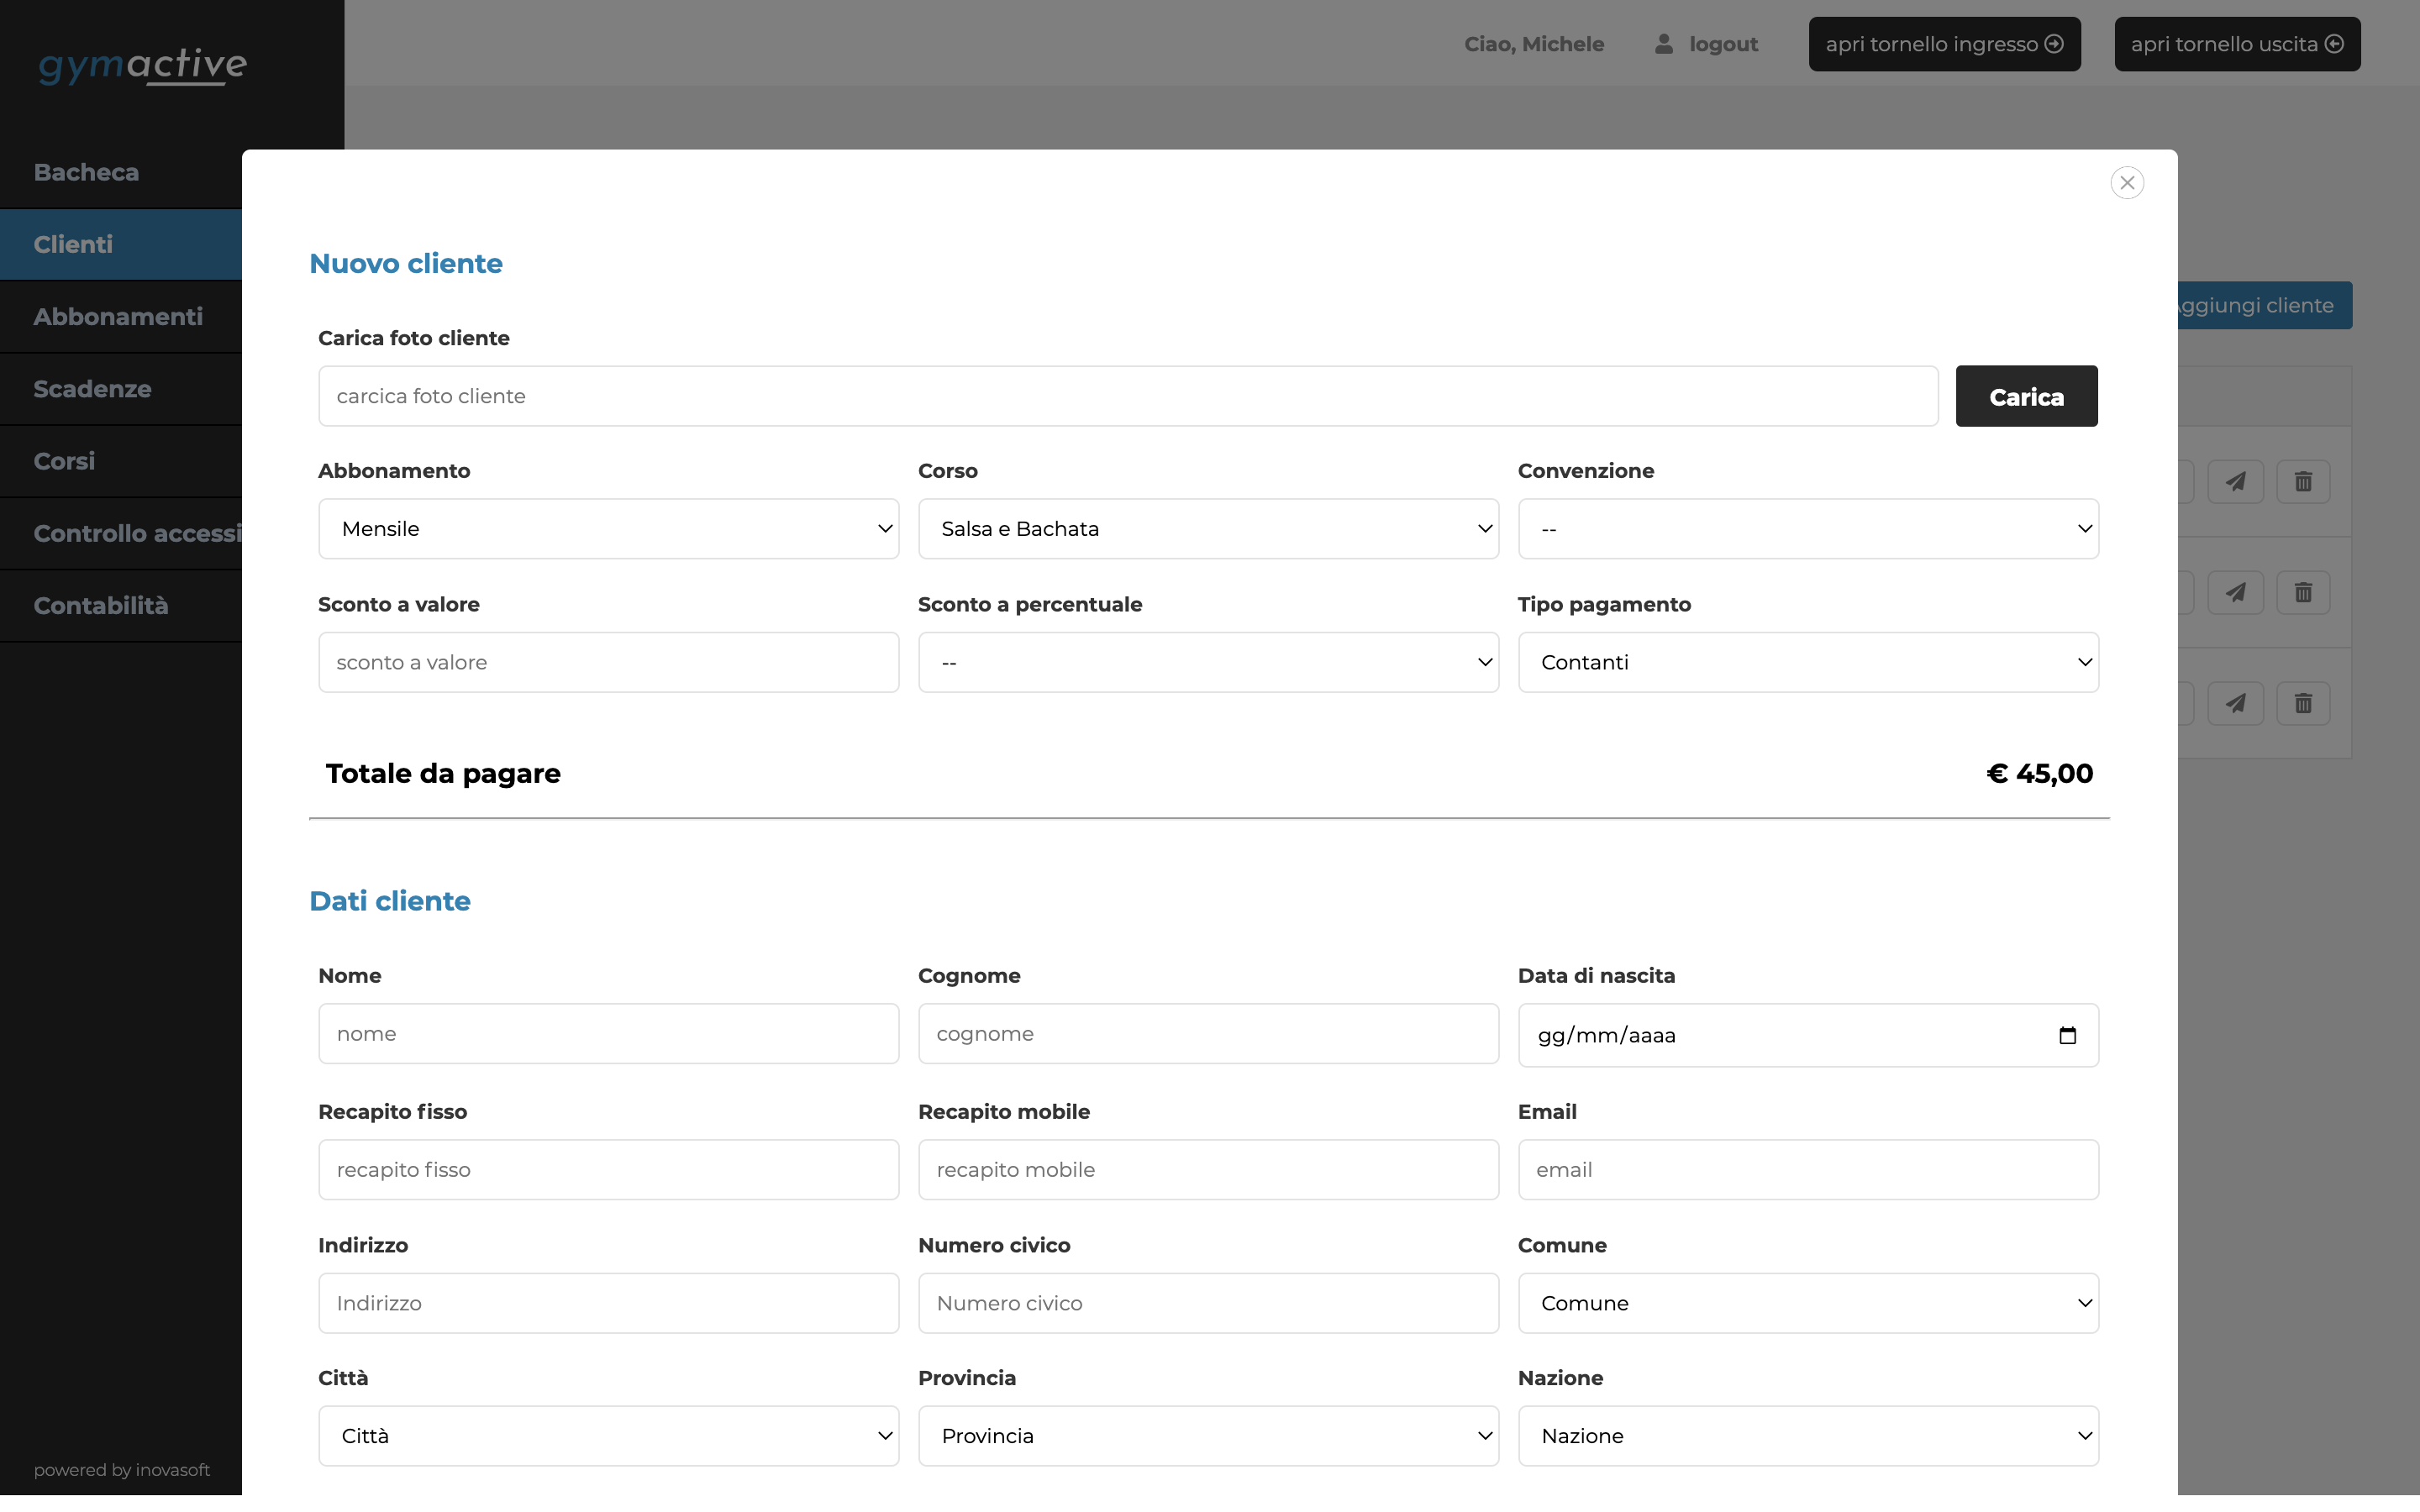The width and height of the screenshot is (2420, 1512).
Task: Click the Nuovo cliente heading
Action: point(406,263)
